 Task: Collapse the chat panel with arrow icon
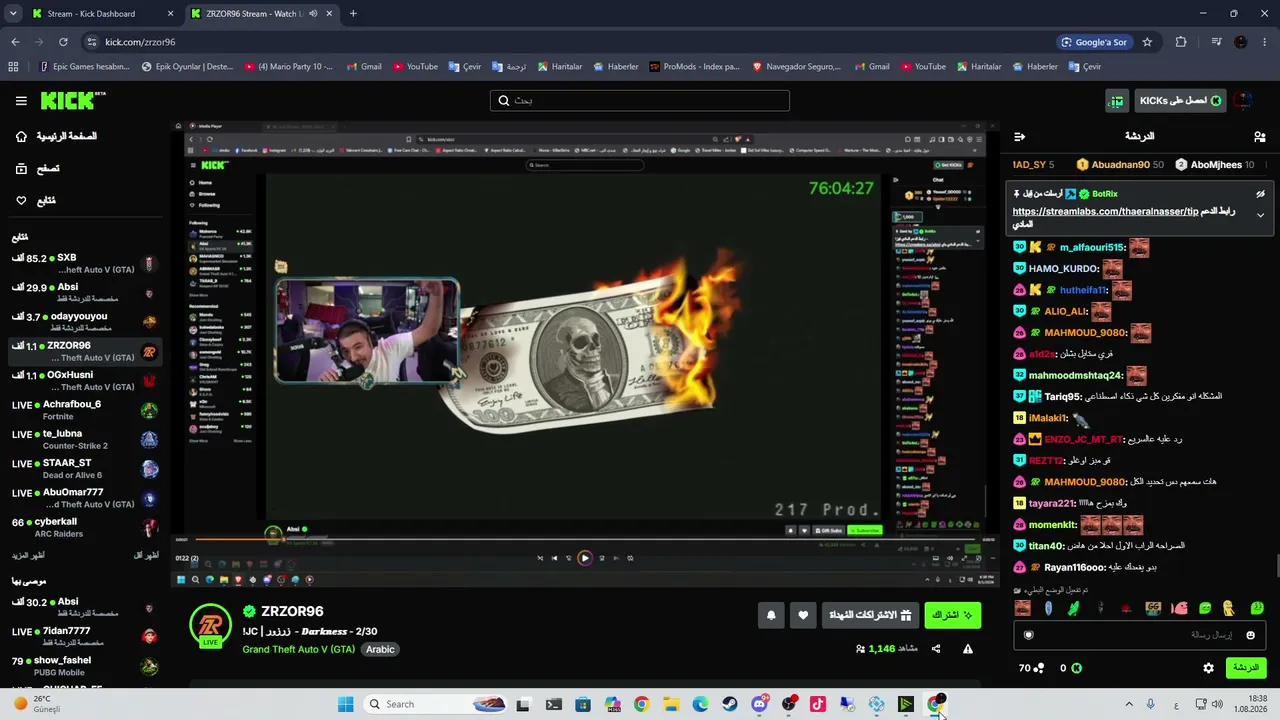tap(1019, 136)
